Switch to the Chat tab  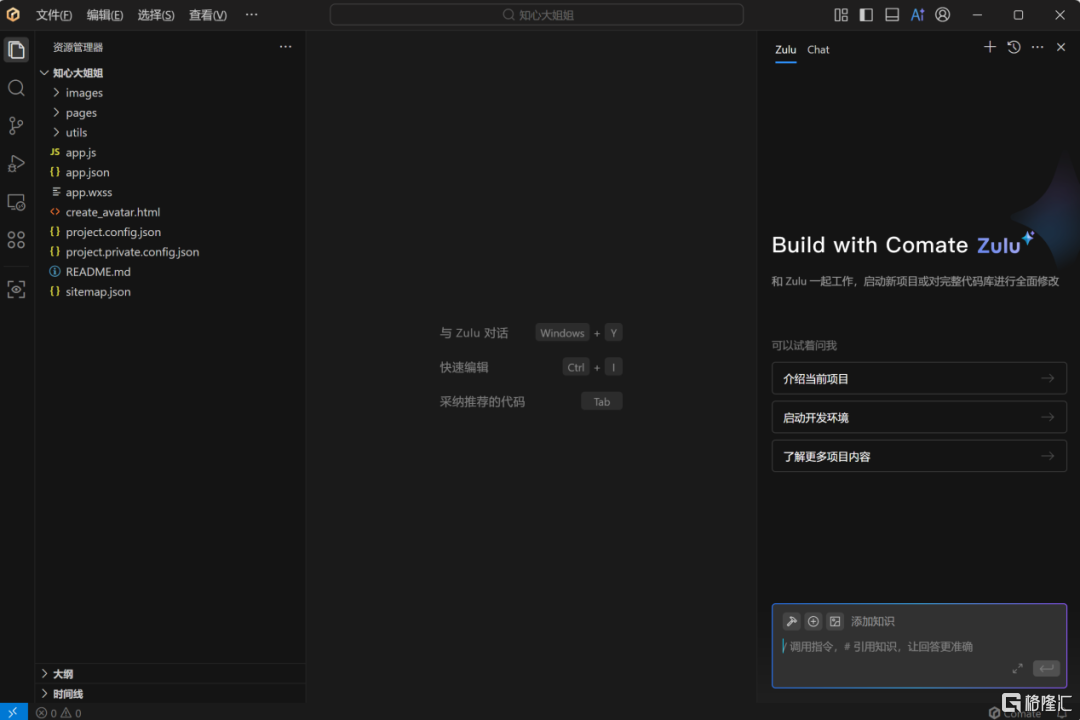point(818,50)
